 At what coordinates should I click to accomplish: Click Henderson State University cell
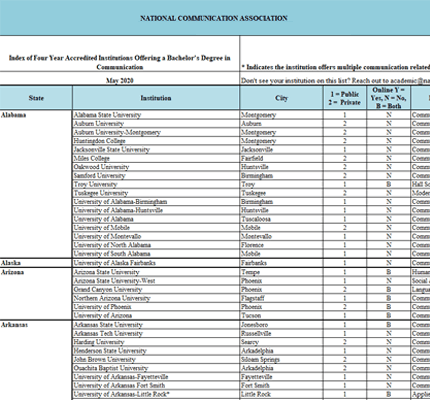(x=156, y=351)
